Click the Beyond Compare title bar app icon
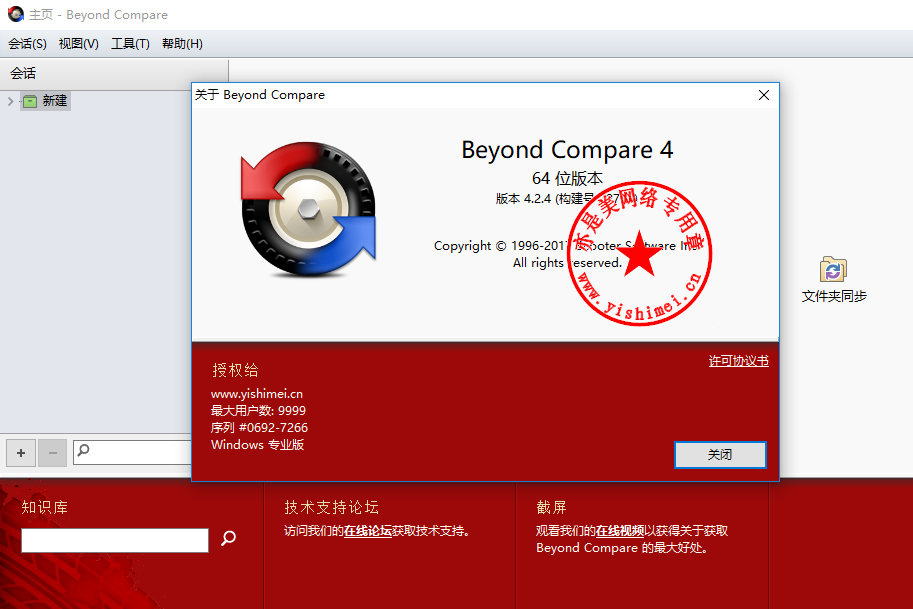913x609 pixels. pyautogui.click(x=16, y=14)
